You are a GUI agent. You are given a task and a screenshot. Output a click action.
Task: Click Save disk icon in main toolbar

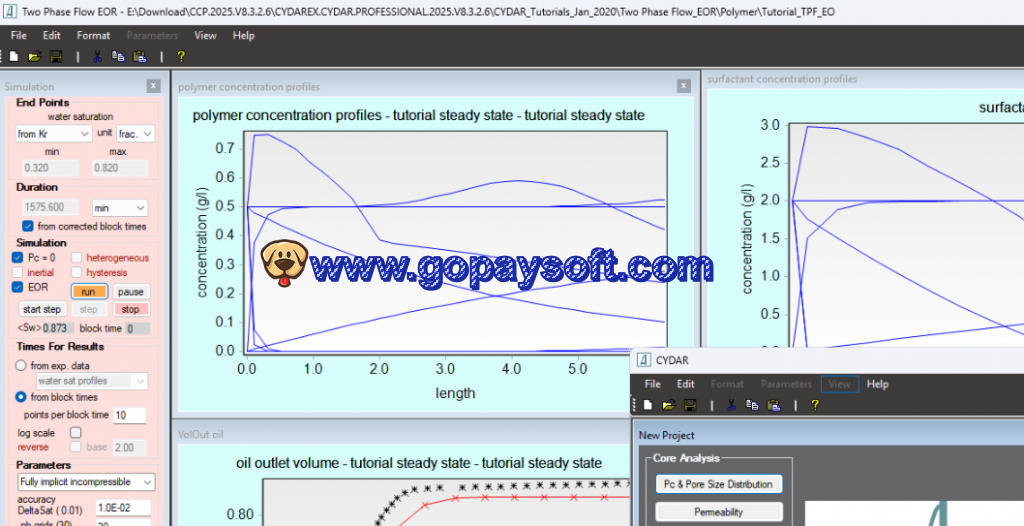click(x=56, y=57)
